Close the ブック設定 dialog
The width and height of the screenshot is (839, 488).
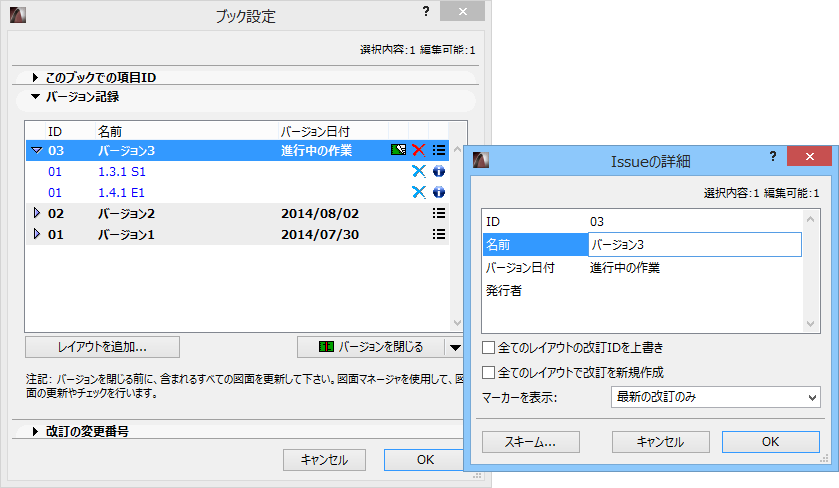click(x=463, y=11)
